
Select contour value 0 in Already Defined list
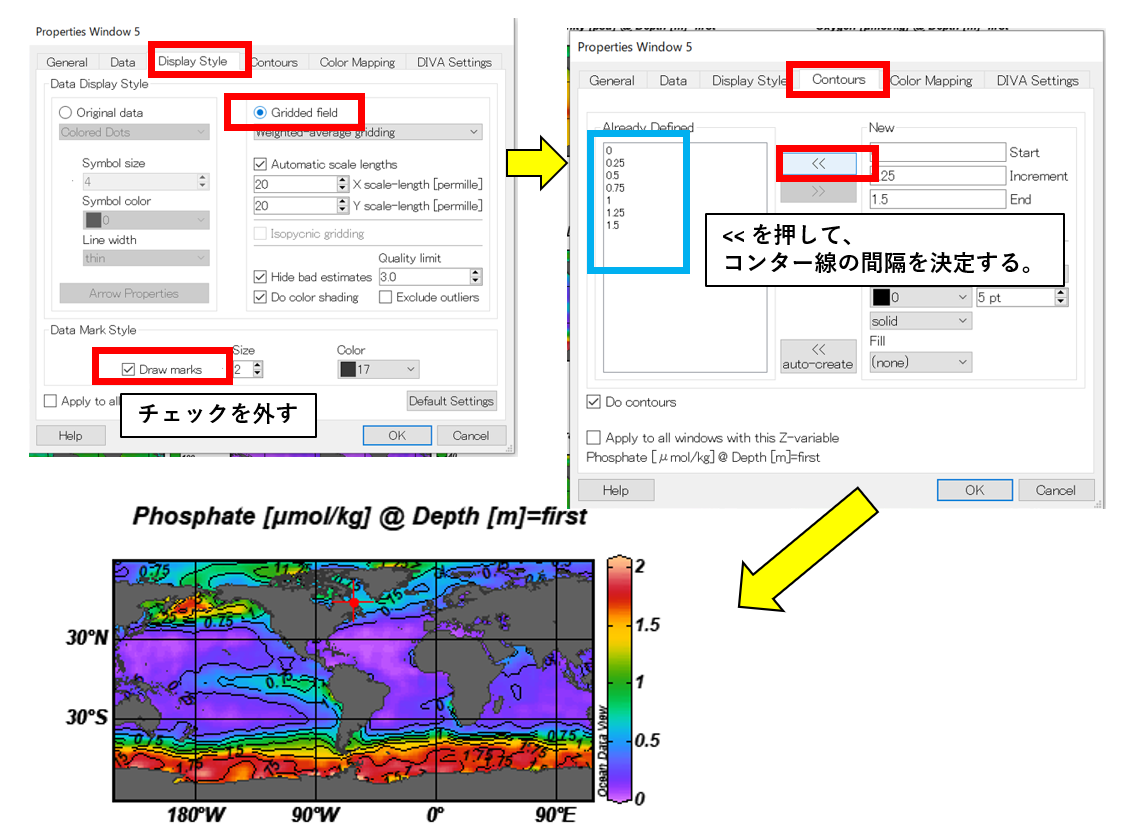click(609, 151)
